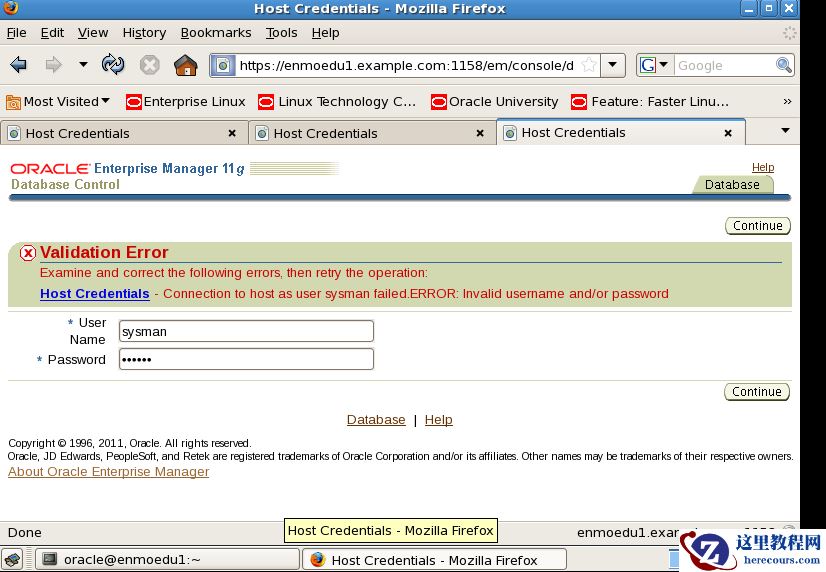Close the second Host Credentials tab
This screenshot has height=572, width=826.
point(480,134)
